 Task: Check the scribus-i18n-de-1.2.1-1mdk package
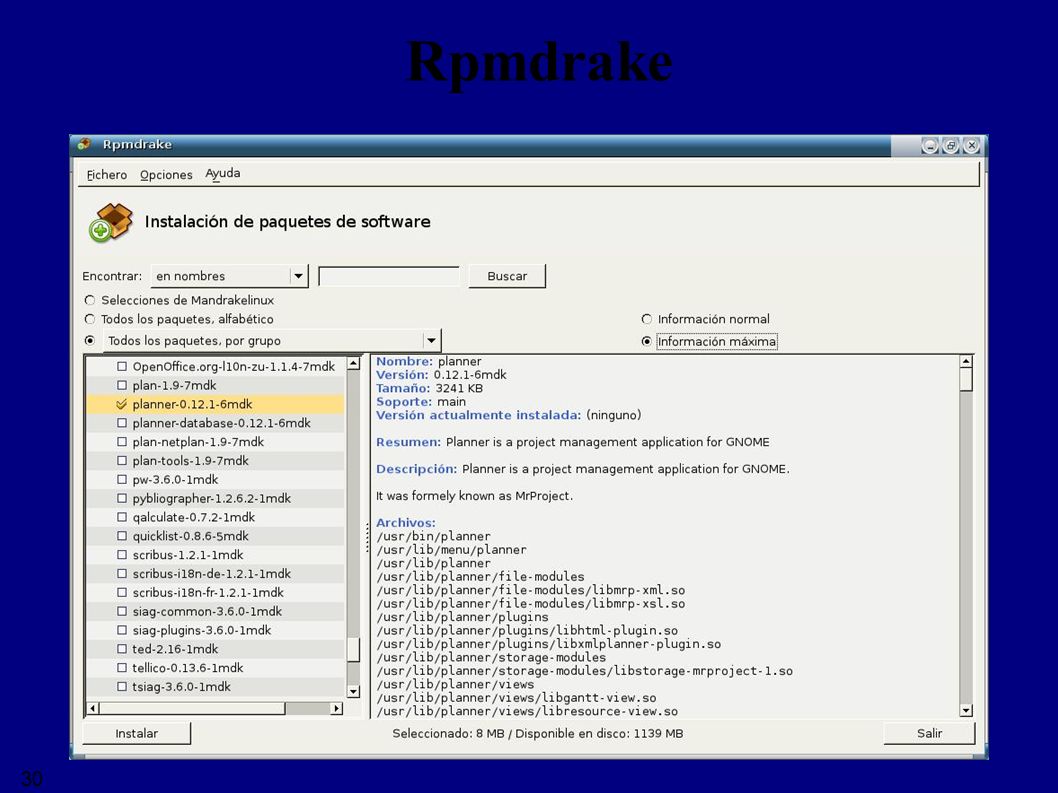coord(121,574)
